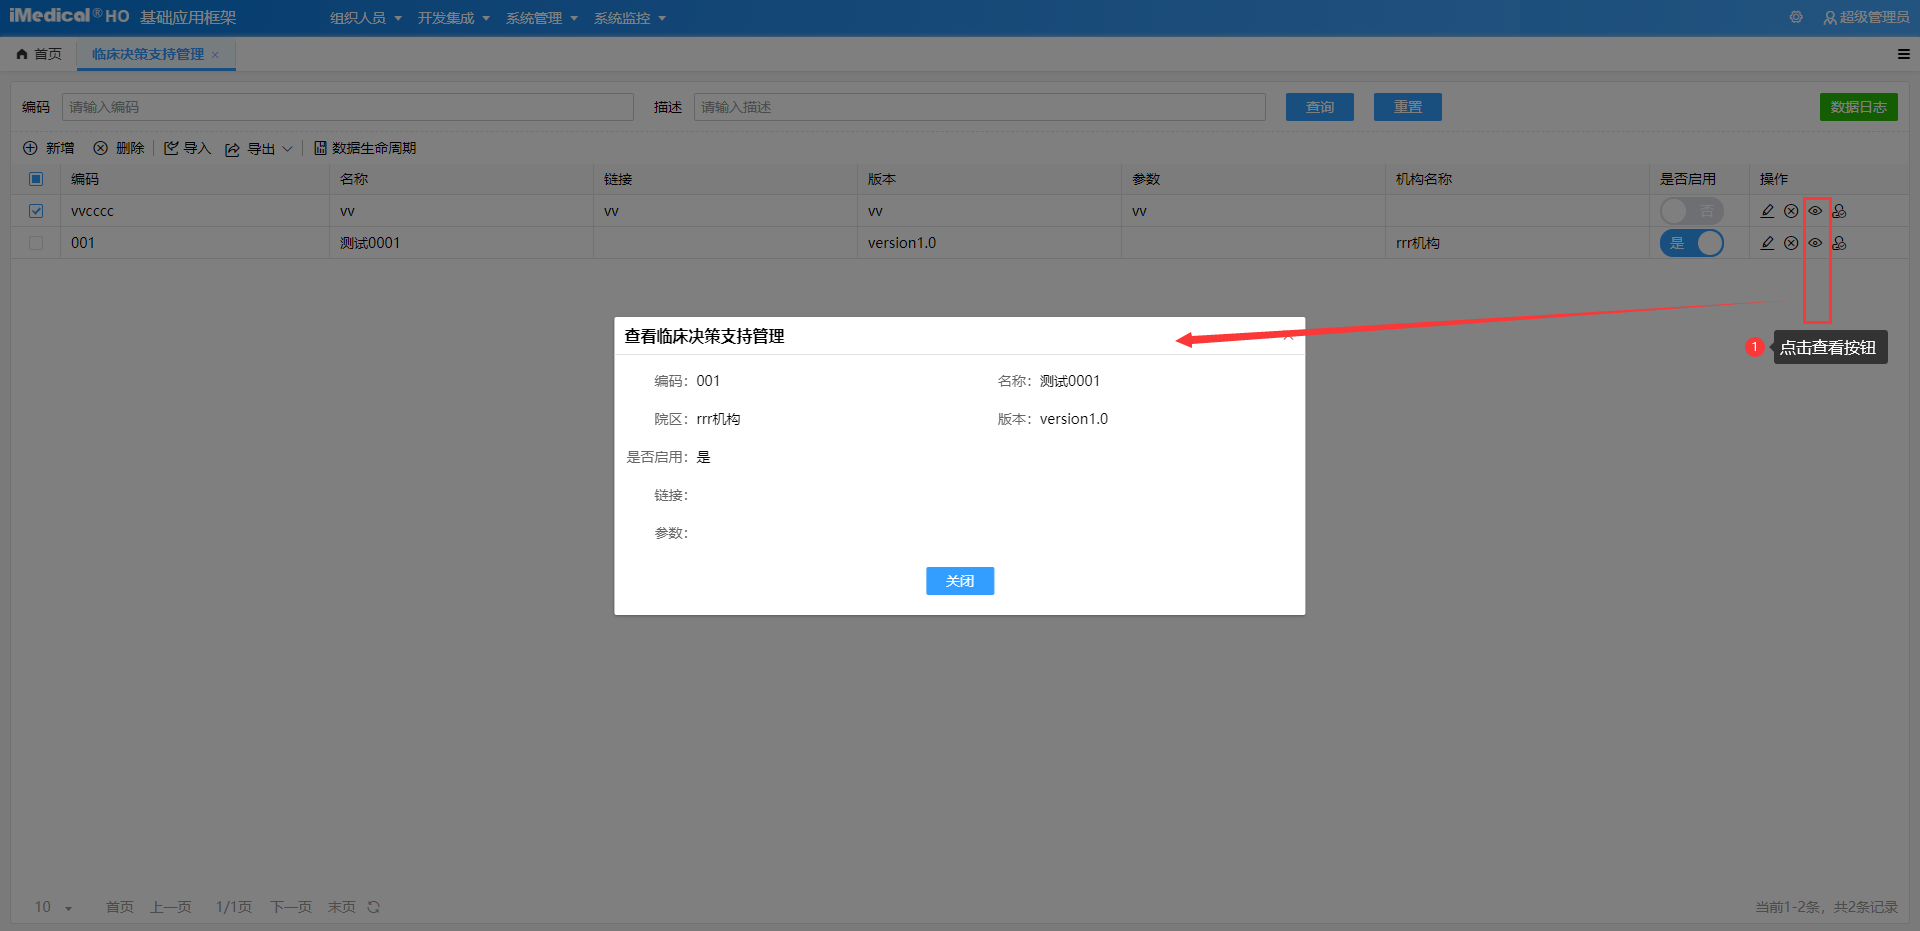Open the 组织人员 menu dropdown

(366, 18)
